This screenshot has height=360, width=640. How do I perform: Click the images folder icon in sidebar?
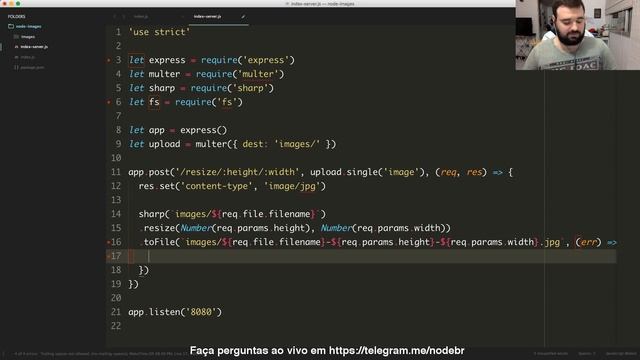pos(16,37)
